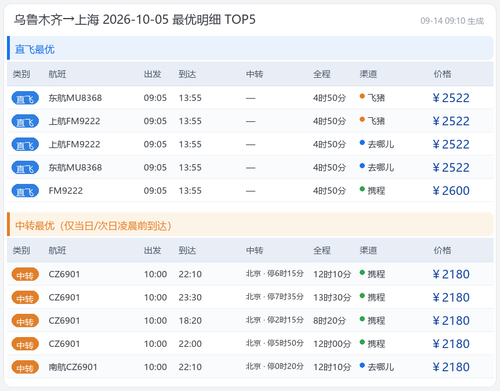
Task: Click total duration 12时00分
Action: tap(332, 344)
